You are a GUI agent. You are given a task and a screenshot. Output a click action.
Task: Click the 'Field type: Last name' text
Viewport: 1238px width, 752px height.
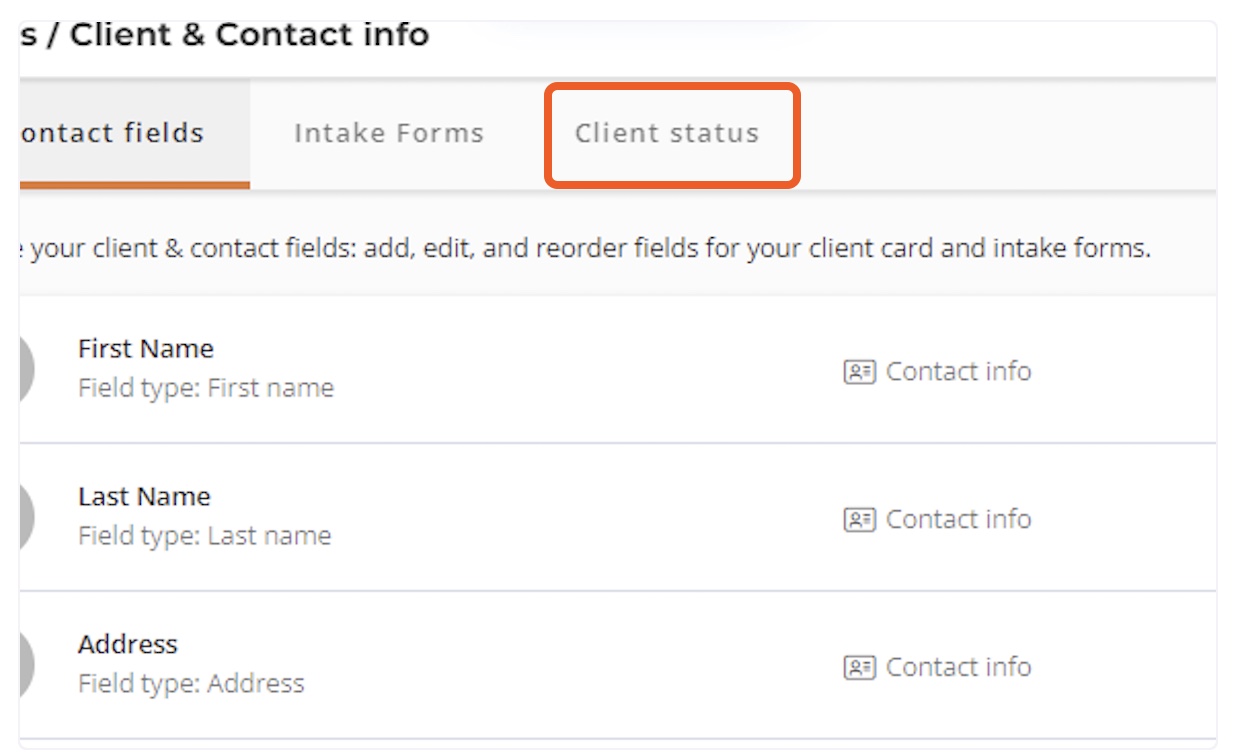click(204, 536)
